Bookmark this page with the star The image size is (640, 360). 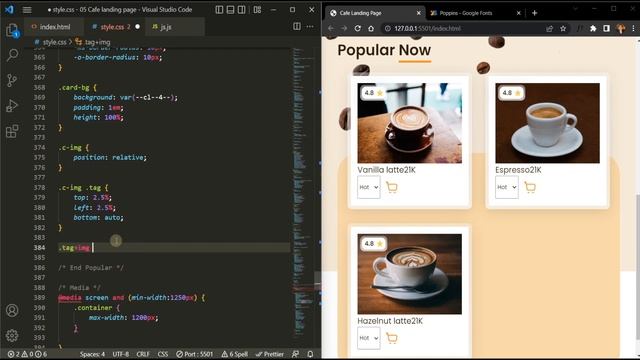coord(563,29)
